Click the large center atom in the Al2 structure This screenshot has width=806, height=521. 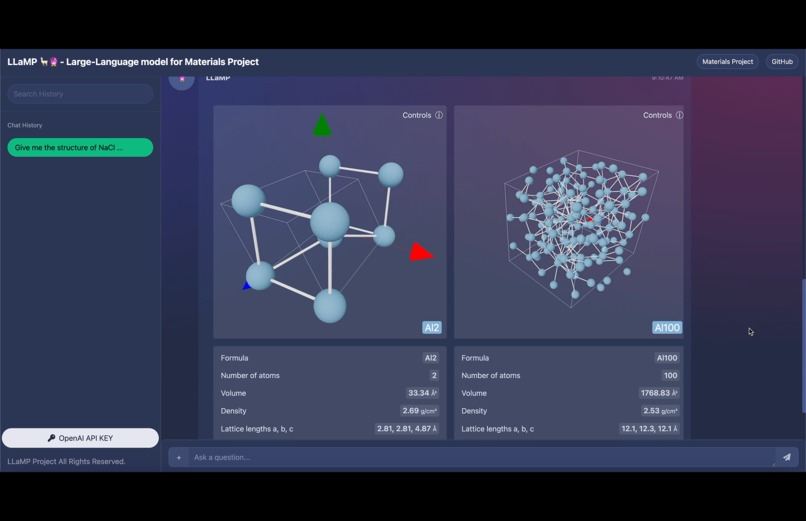tap(329, 222)
